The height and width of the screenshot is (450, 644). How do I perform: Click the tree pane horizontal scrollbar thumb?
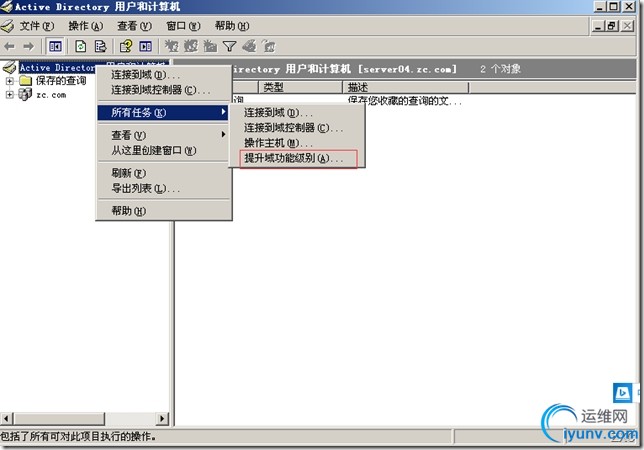tap(59, 419)
